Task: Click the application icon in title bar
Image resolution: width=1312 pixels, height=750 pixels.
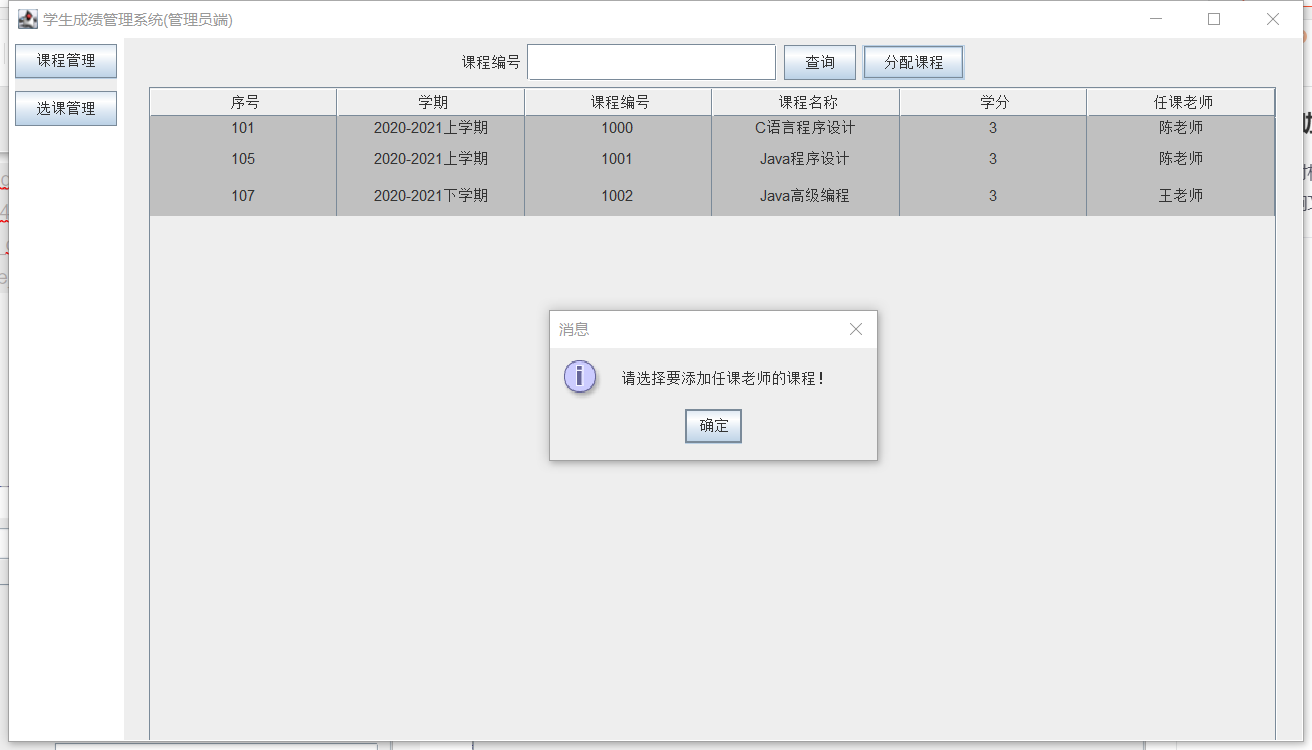Action: point(28,19)
